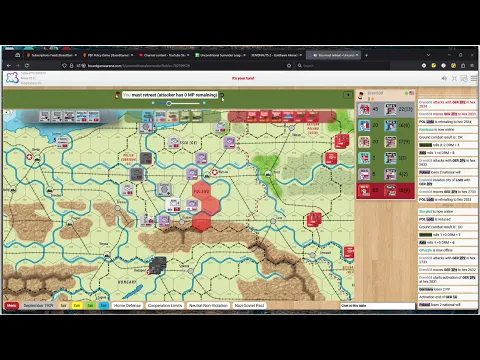Click Germany production icon showing 22(13)
Screen dimensions: 480x360
390,109
